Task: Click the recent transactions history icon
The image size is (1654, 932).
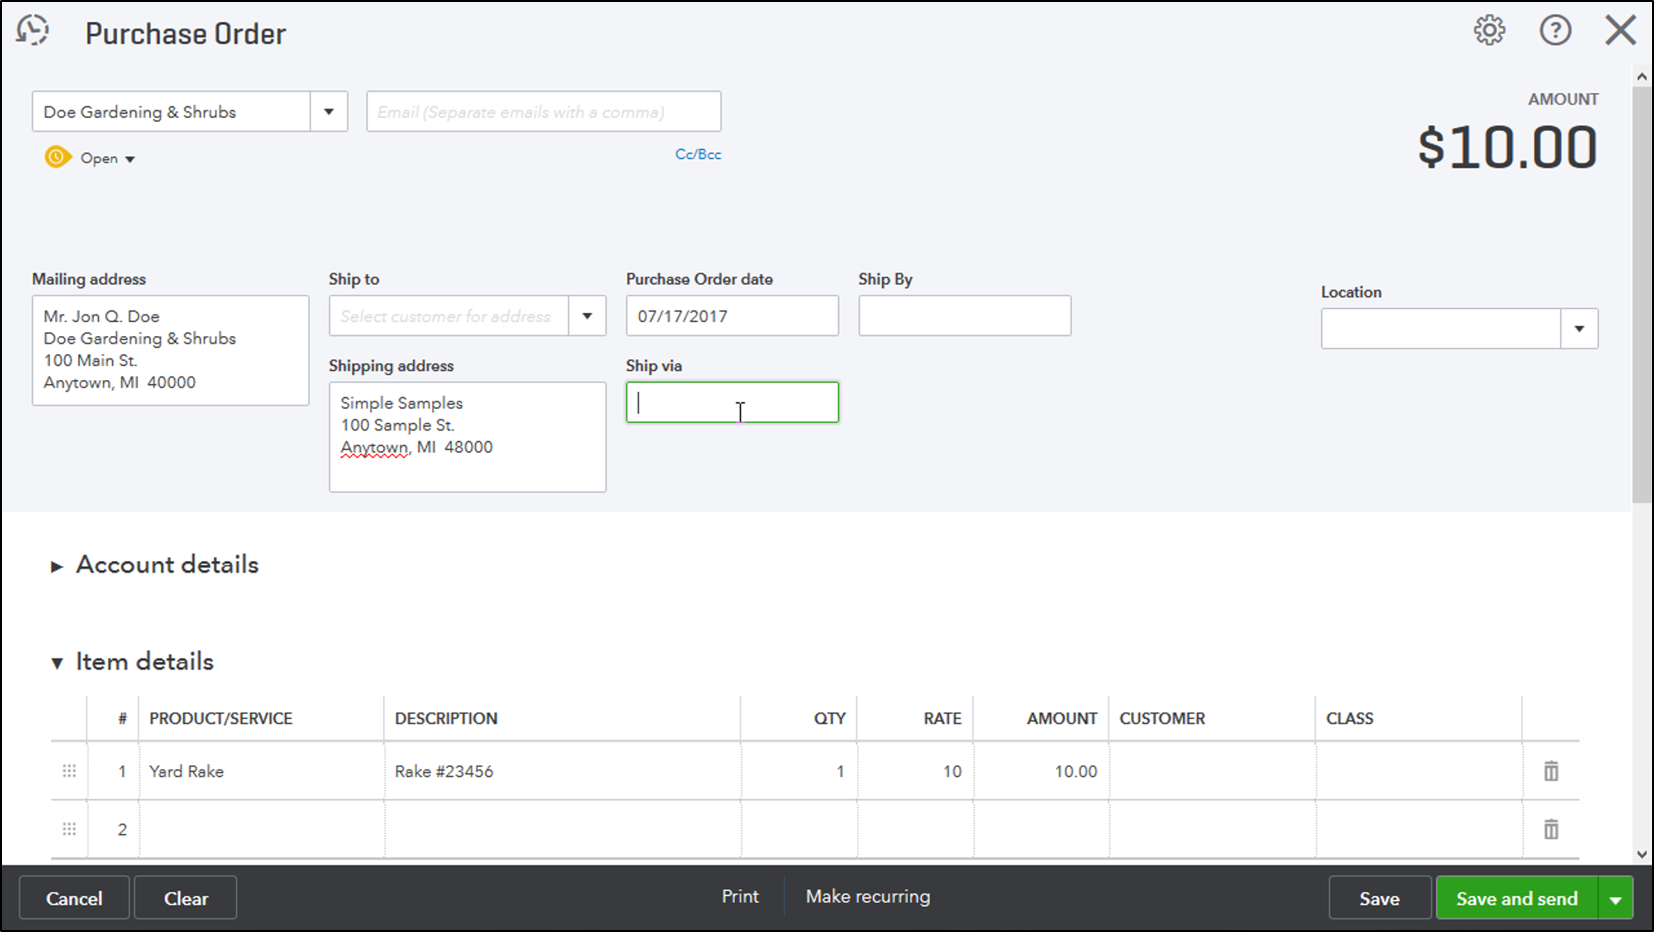Action: [33, 30]
